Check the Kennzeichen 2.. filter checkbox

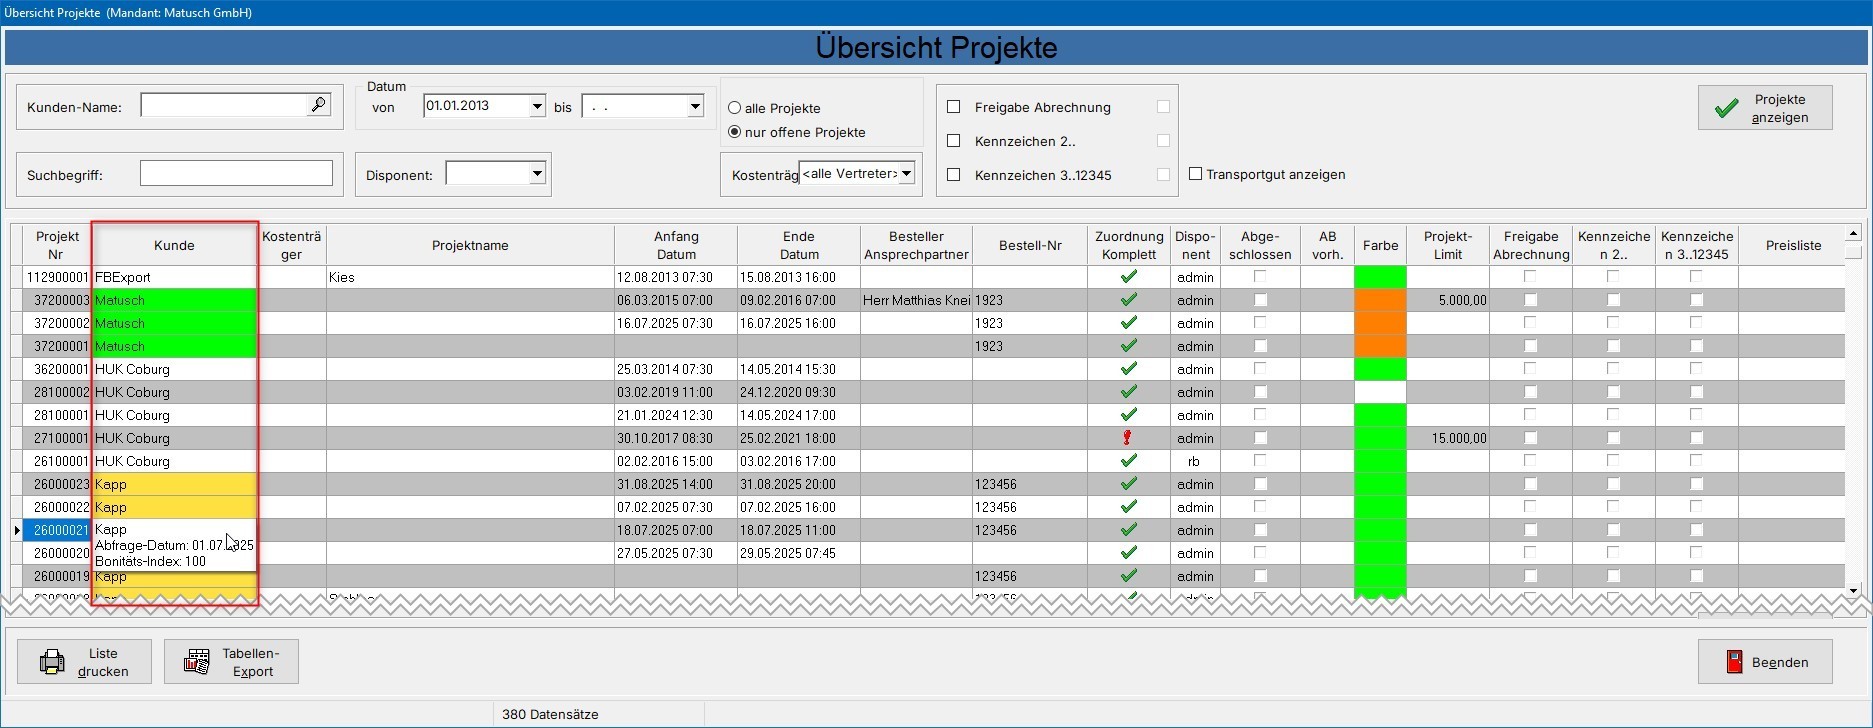953,141
